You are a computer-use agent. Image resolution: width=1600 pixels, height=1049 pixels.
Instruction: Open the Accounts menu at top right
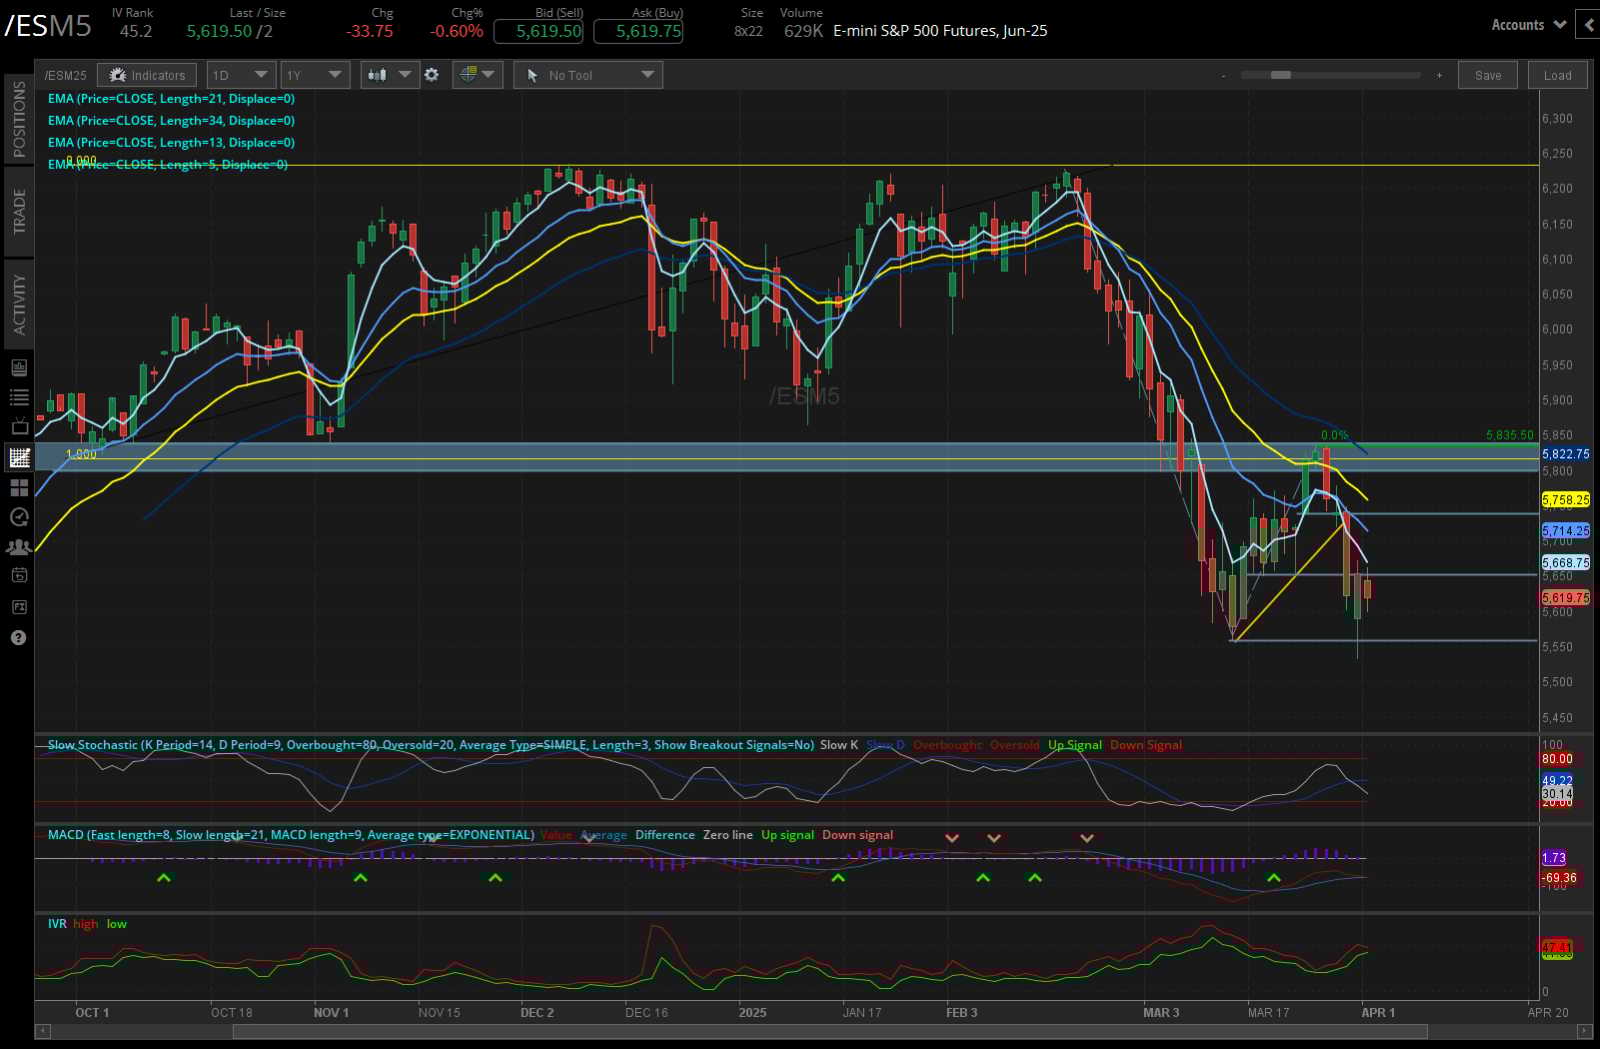[x=1524, y=24]
